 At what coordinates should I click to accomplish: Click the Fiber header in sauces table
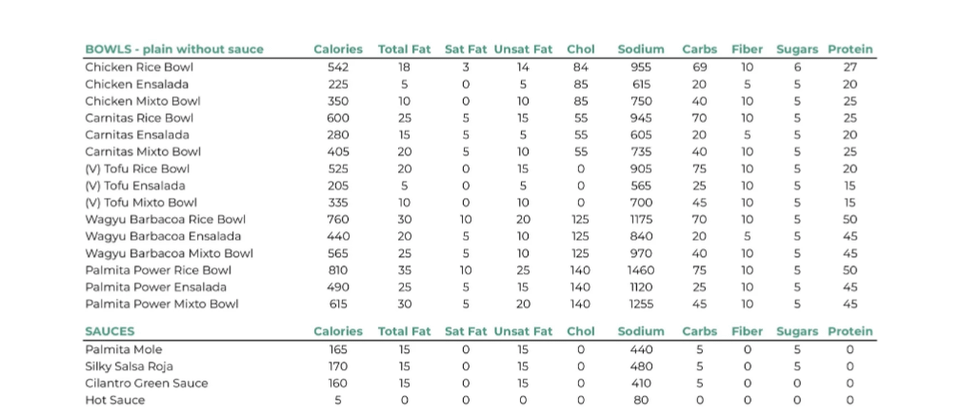747,331
